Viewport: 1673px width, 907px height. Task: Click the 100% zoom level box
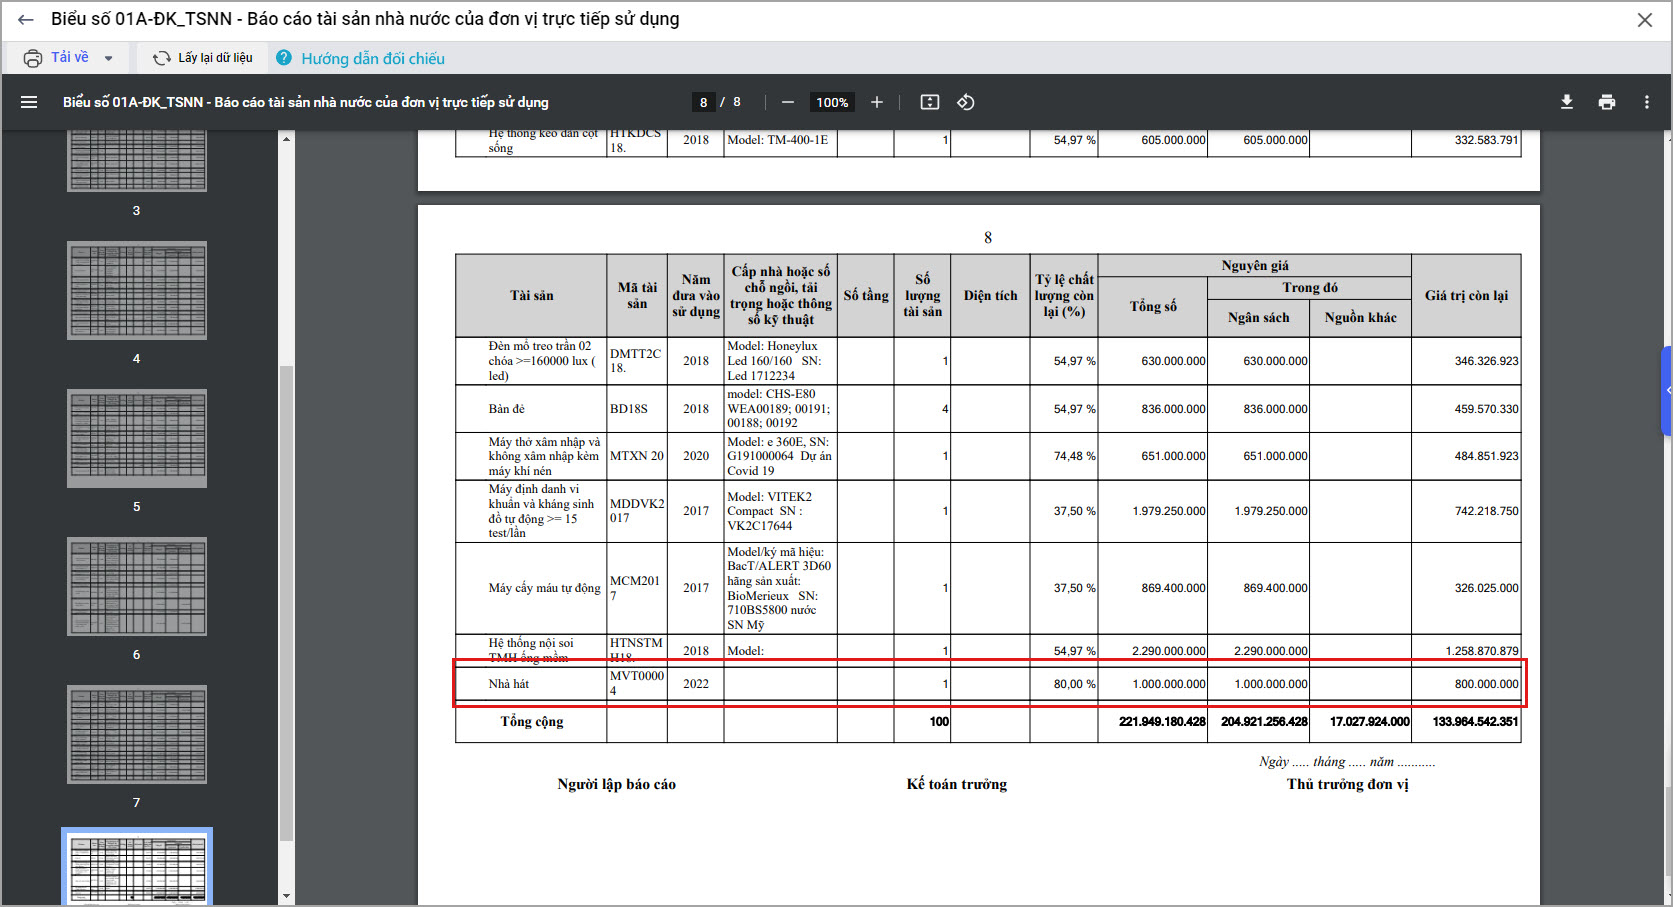click(x=832, y=102)
